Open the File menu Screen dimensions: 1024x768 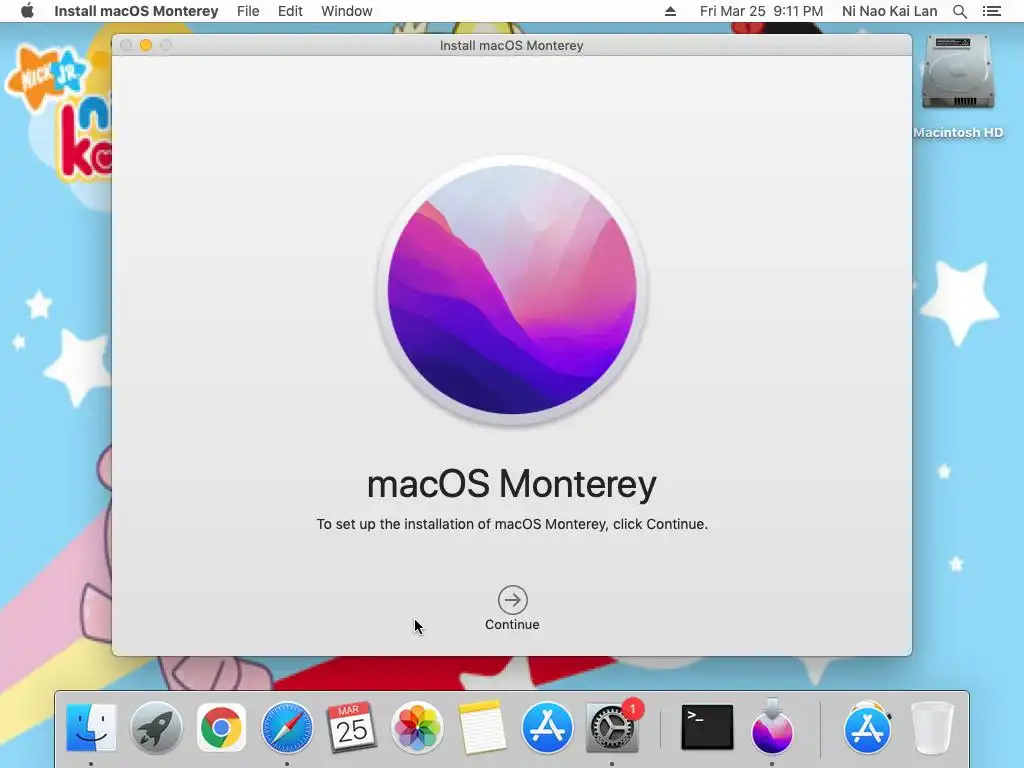(248, 11)
